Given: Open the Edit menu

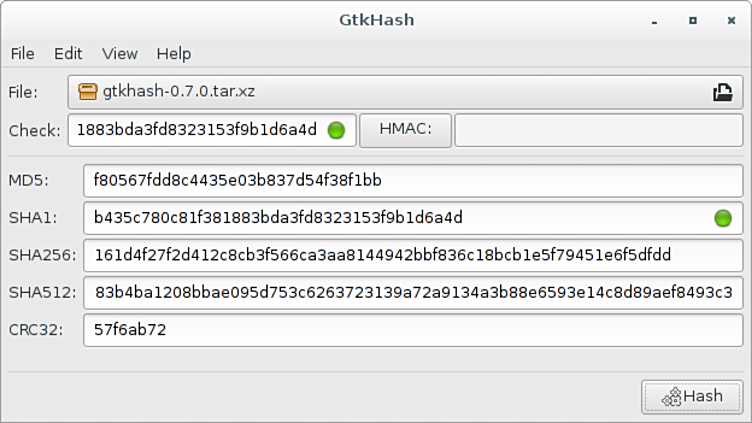Looking at the screenshot, I should click(68, 54).
